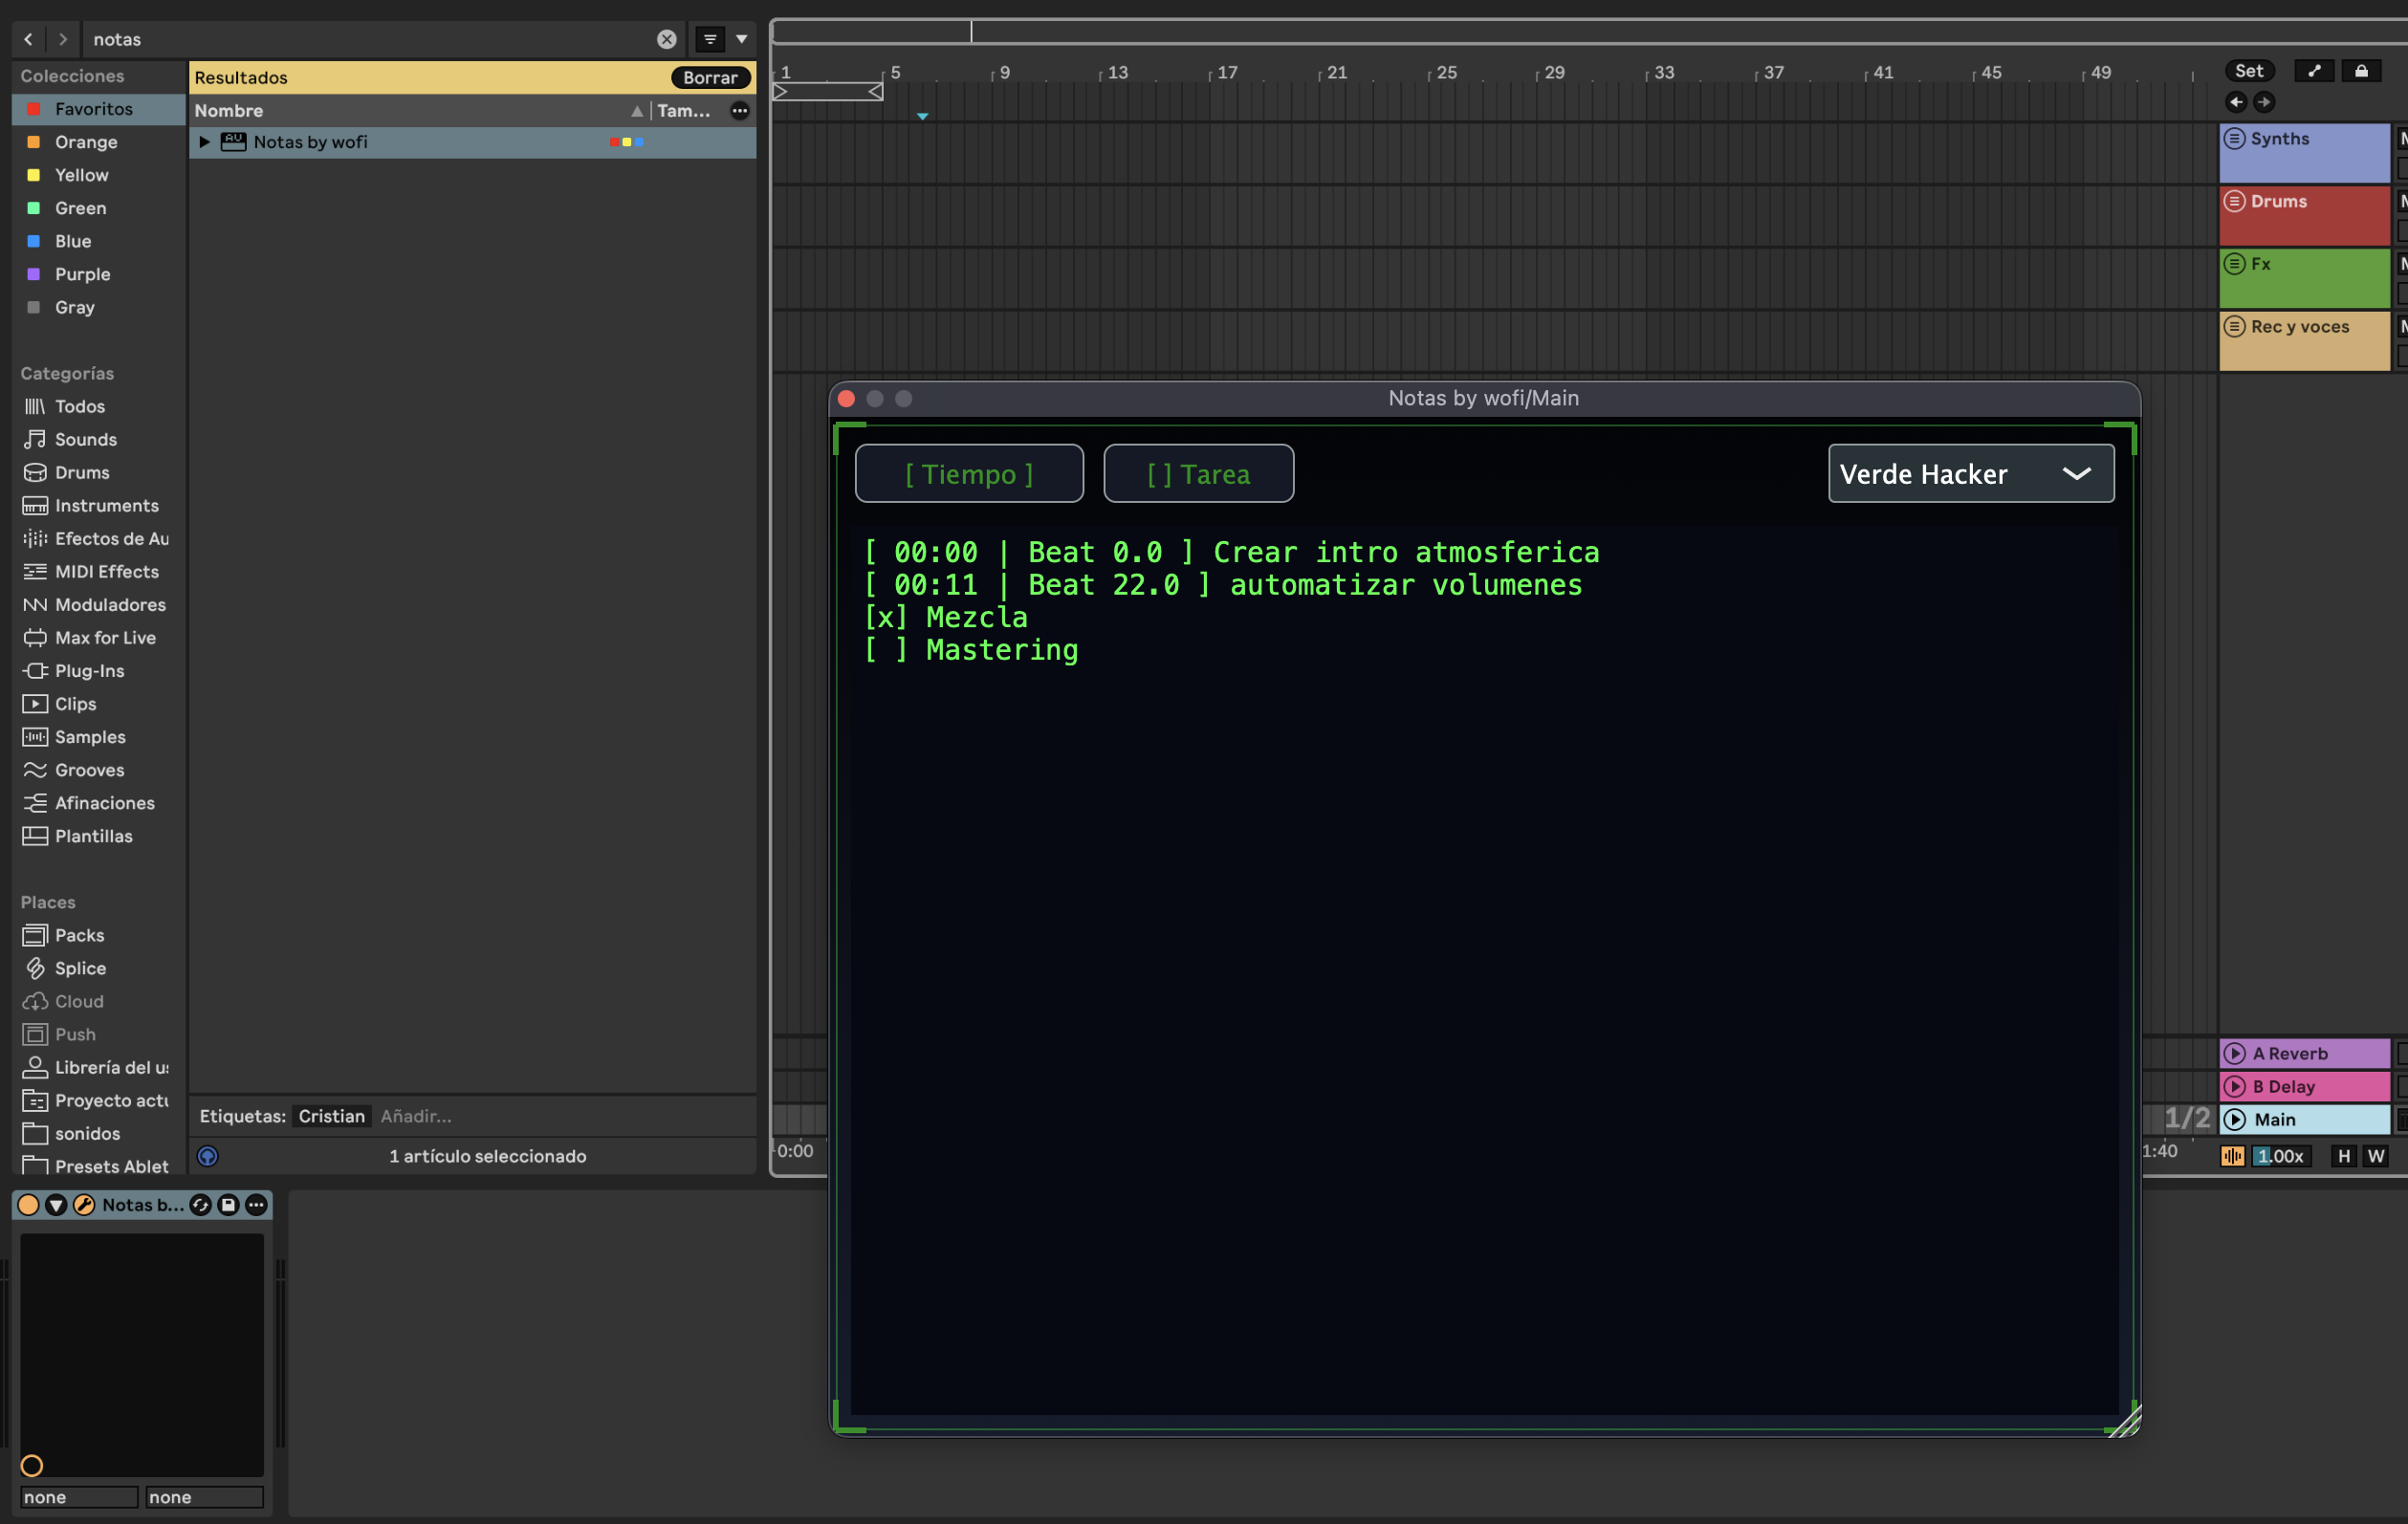Click the [ Tiempo ] button
The width and height of the screenshot is (2408, 1524).
969,474
